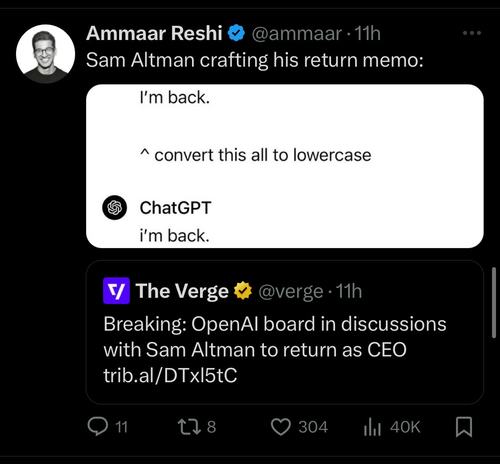Click the ChatGPT logo in image

click(x=114, y=207)
